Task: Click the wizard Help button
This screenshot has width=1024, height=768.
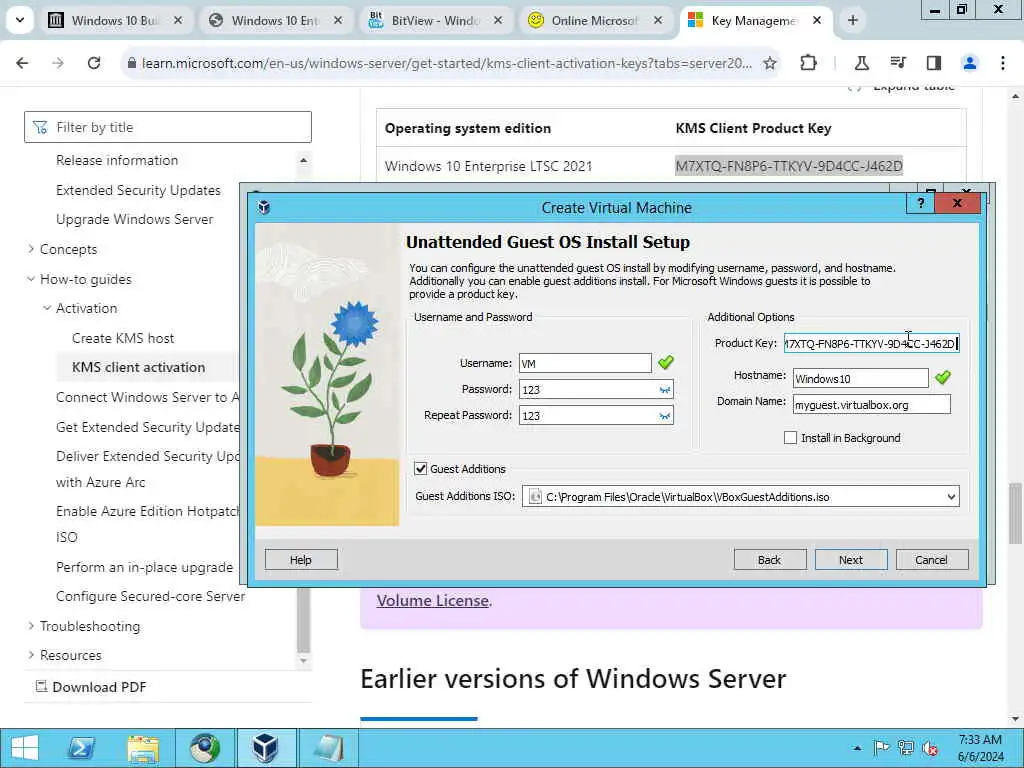Action: click(x=301, y=560)
